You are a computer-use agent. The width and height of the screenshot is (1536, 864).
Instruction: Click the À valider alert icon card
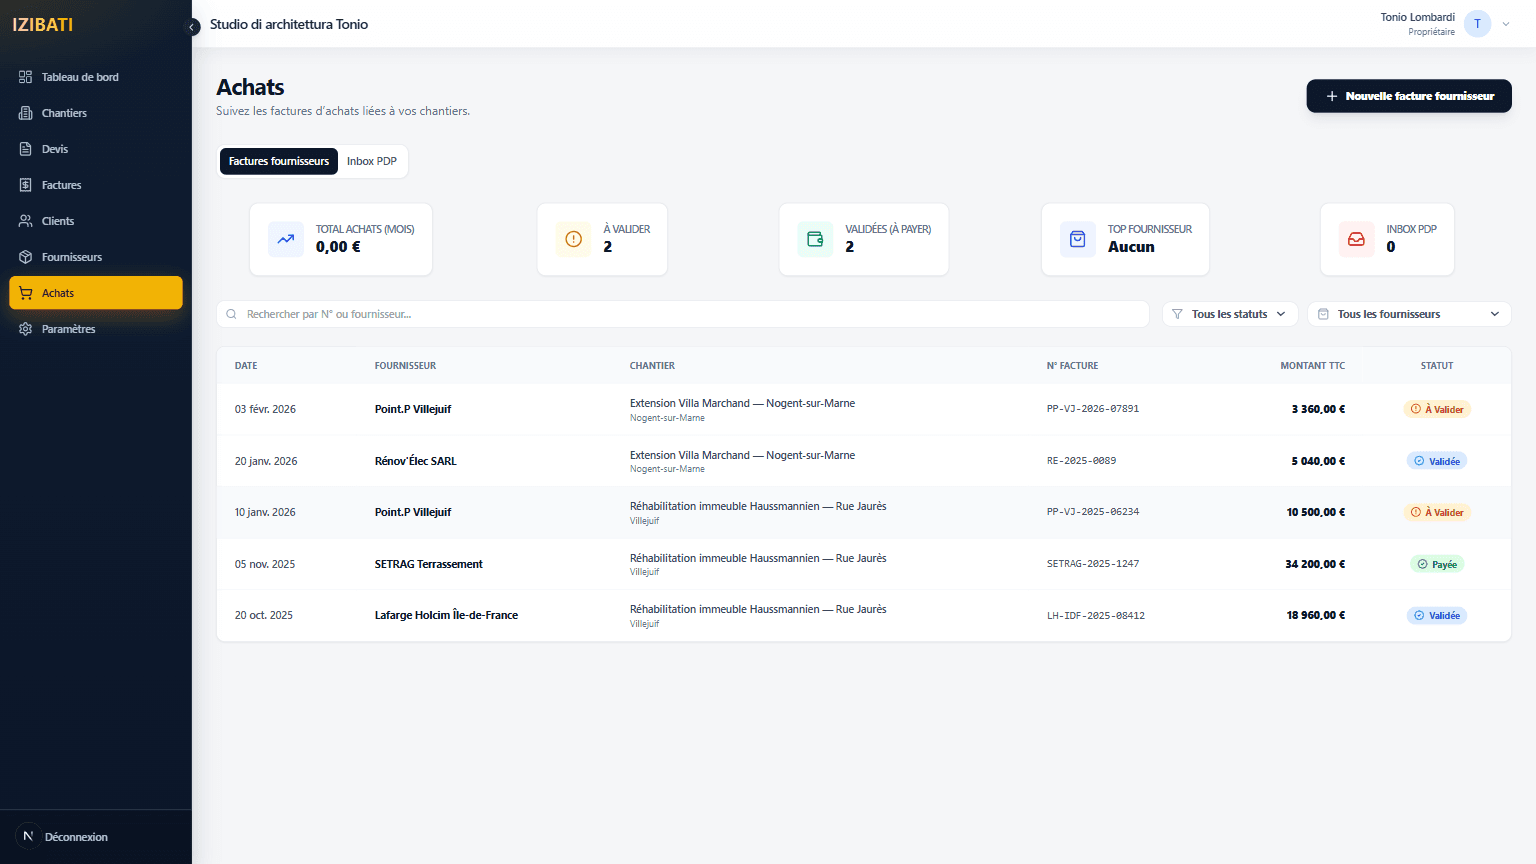tap(573, 239)
